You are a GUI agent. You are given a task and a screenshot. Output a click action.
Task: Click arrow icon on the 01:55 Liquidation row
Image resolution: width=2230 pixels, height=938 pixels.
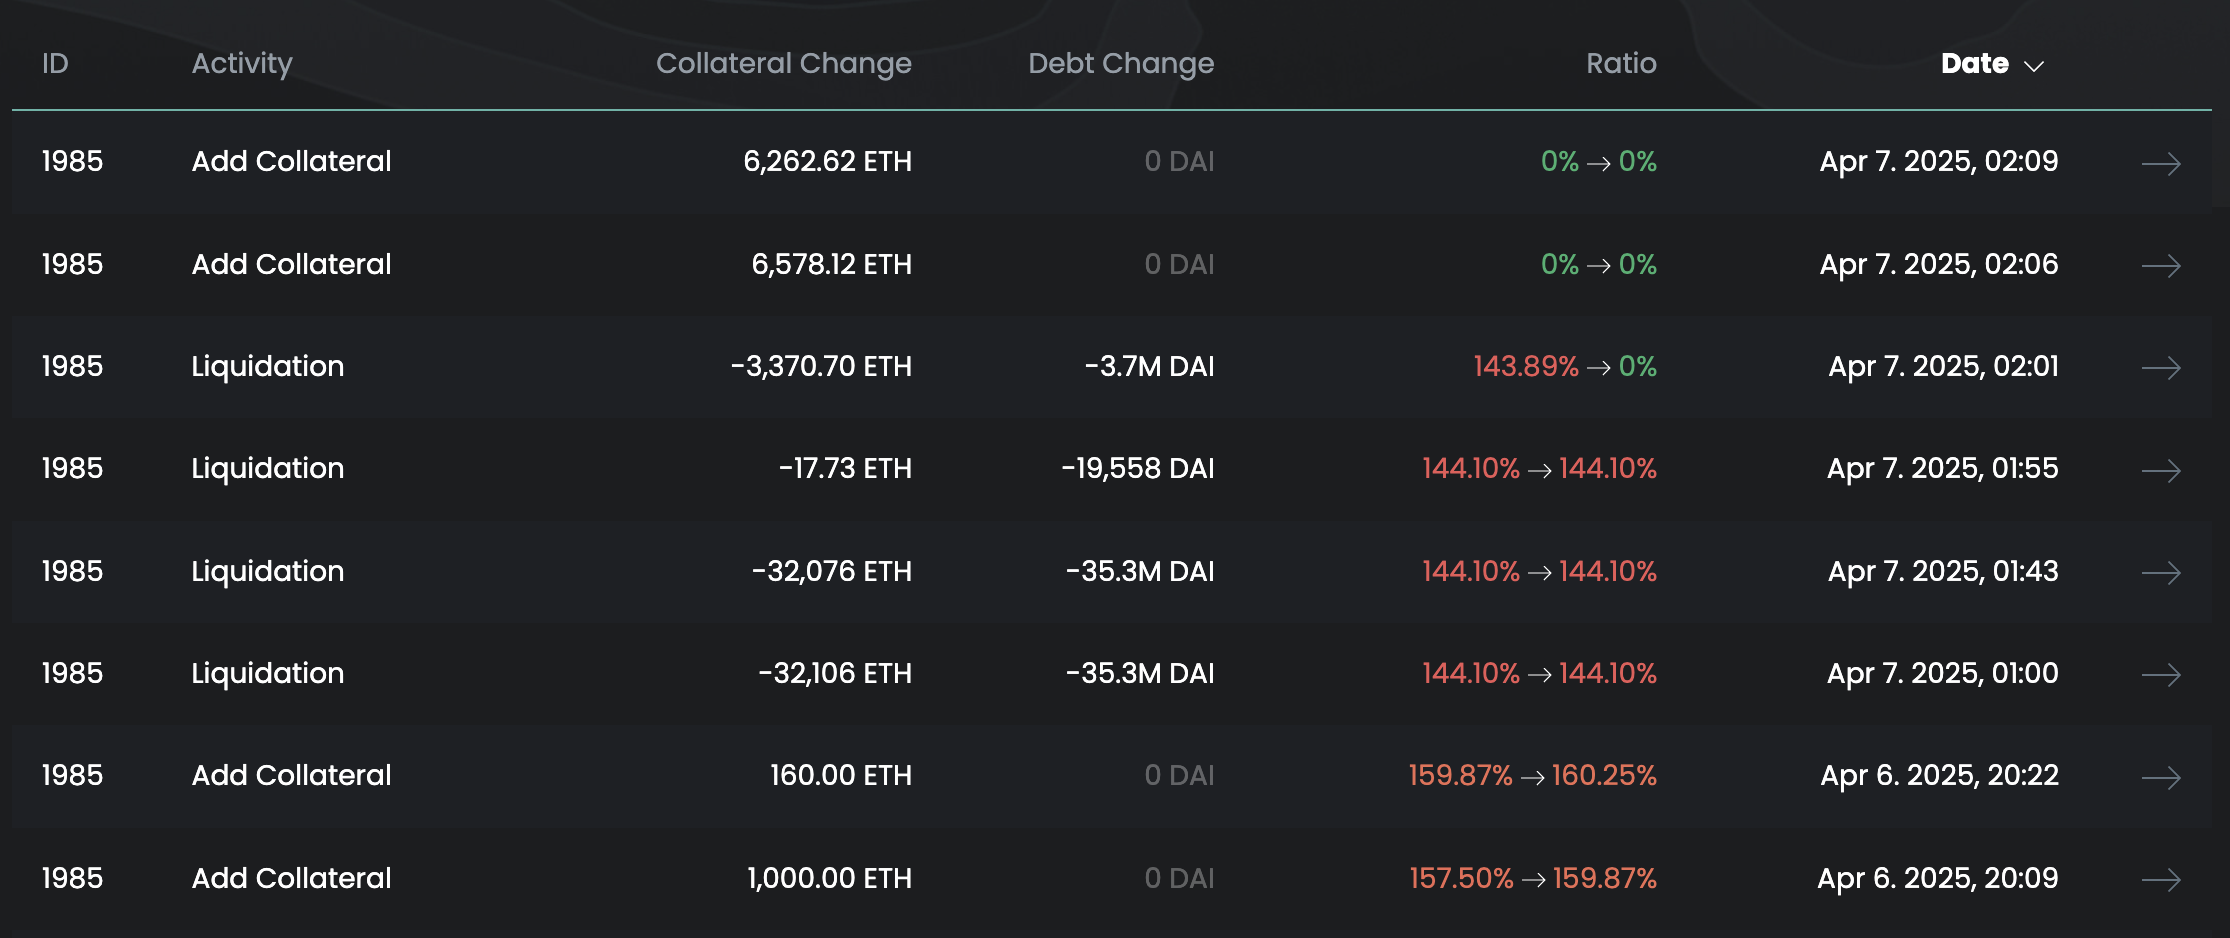pos(2160,470)
